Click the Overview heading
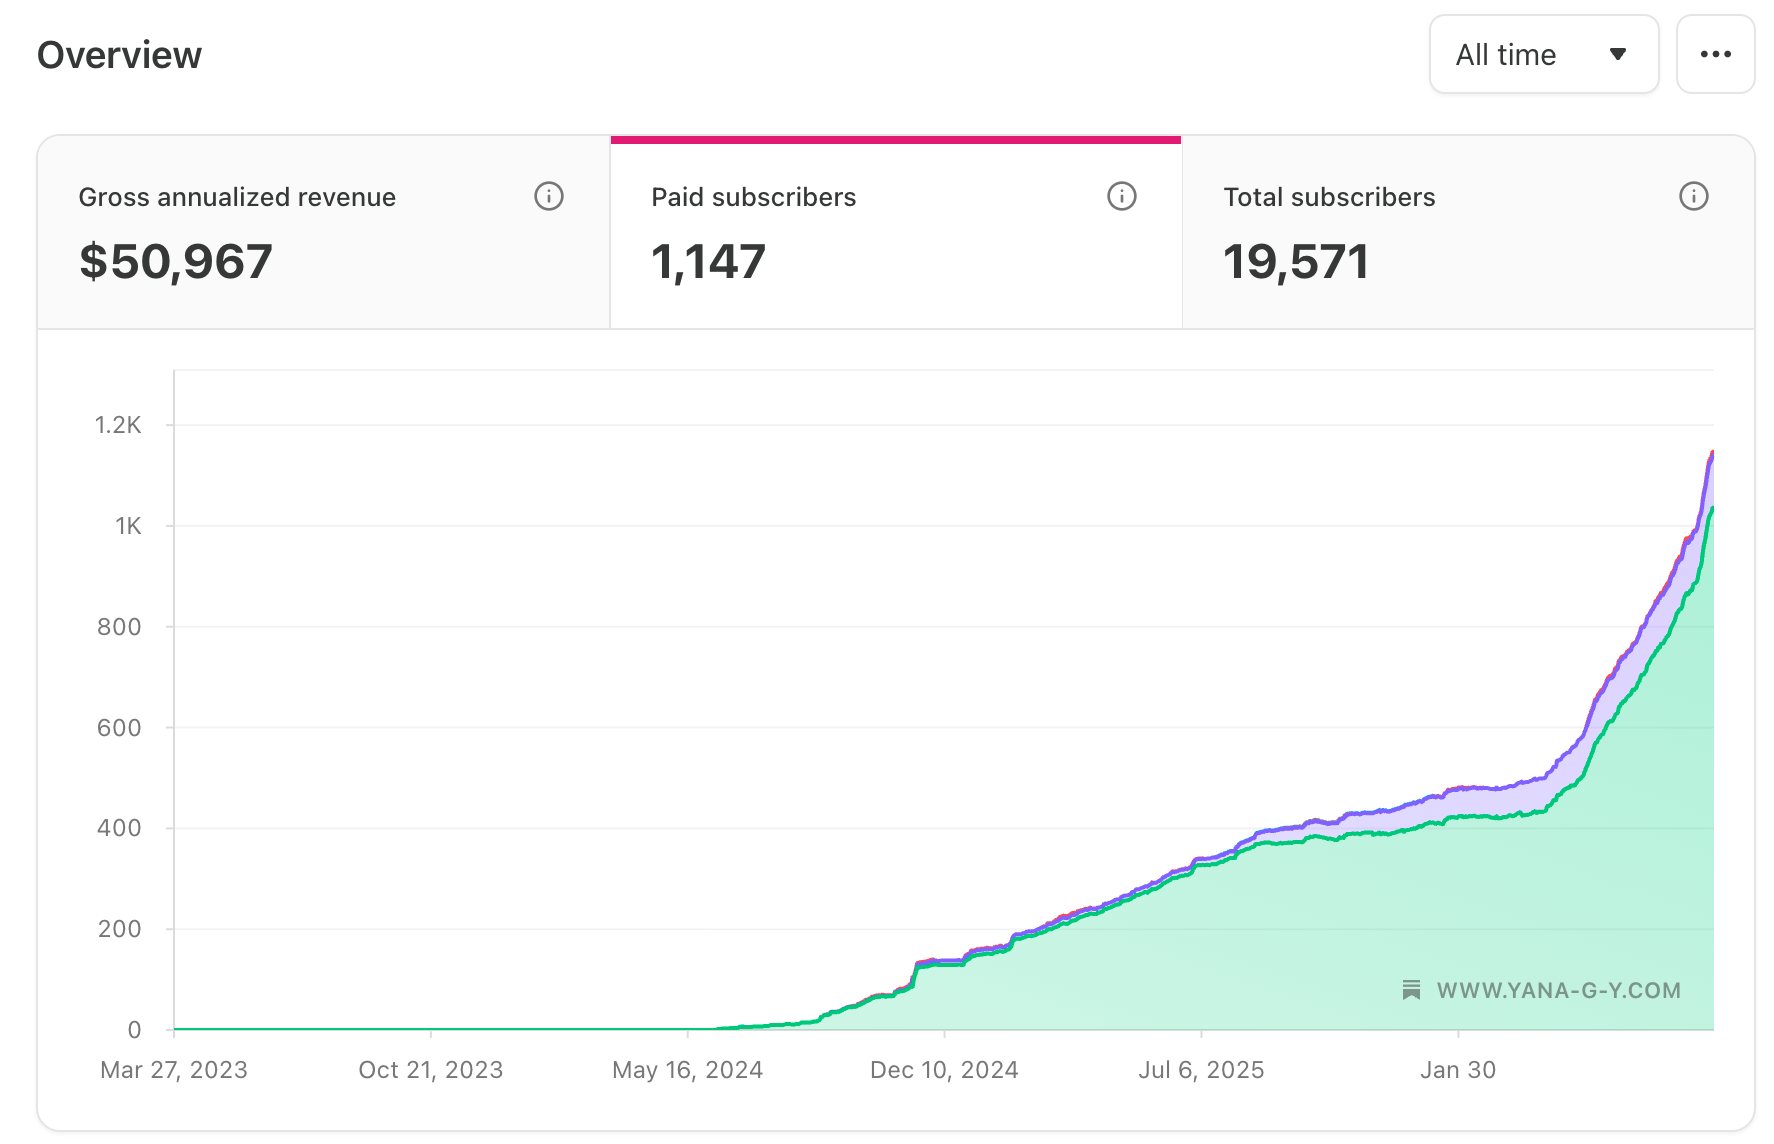 [x=120, y=55]
